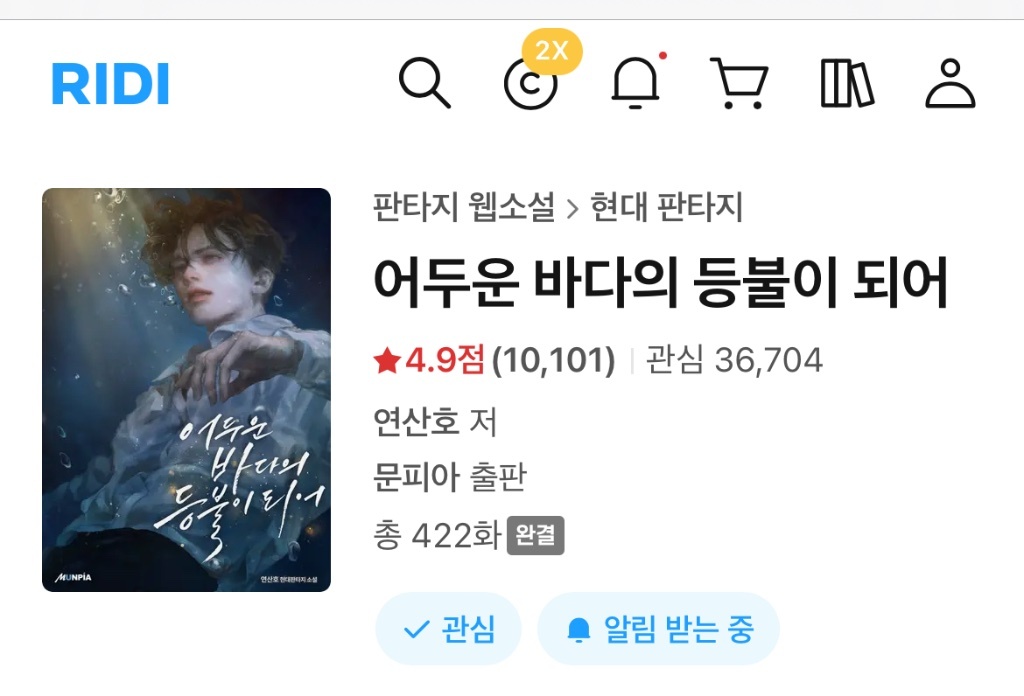The height and width of the screenshot is (696, 1024).
Task: Click the bell icon in the 알림 button
Action: (579, 629)
